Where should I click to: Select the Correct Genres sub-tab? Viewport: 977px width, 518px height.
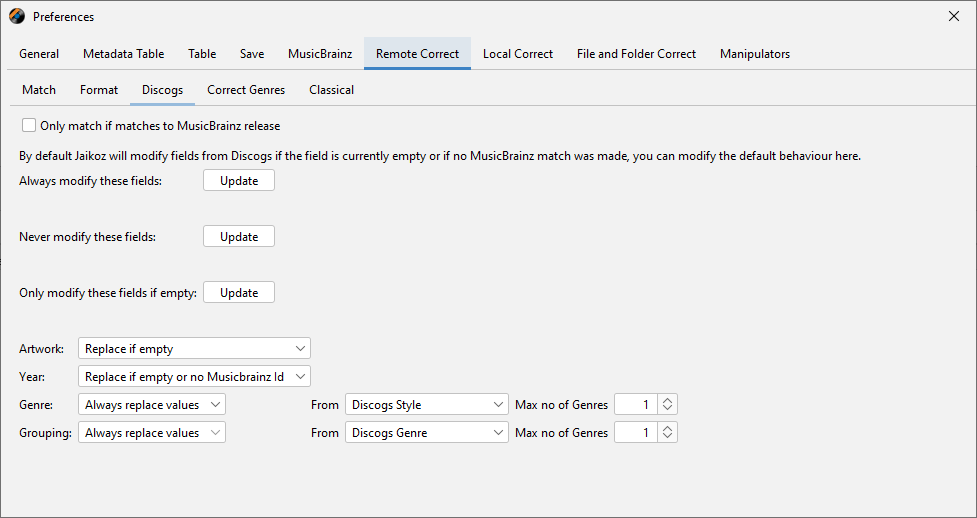click(x=246, y=90)
